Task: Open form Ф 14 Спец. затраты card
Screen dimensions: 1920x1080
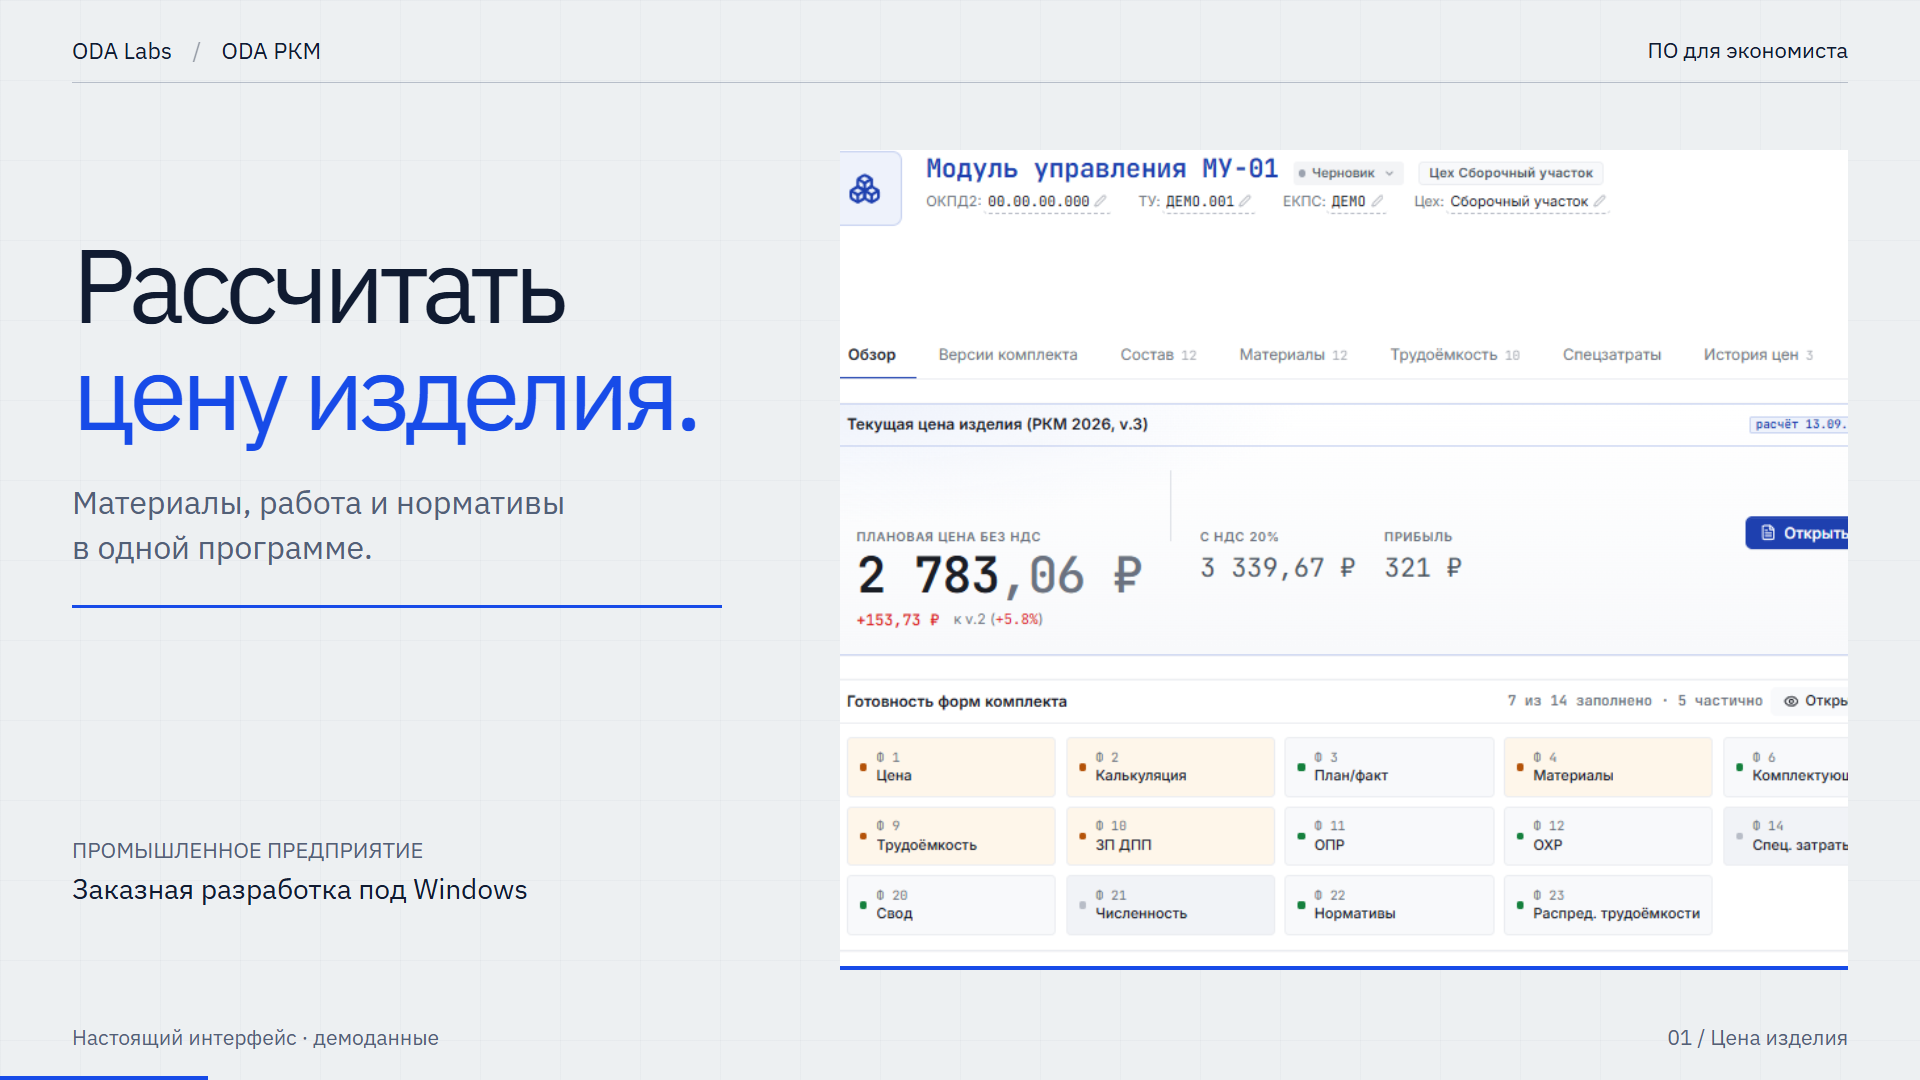Action: (x=1786, y=836)
